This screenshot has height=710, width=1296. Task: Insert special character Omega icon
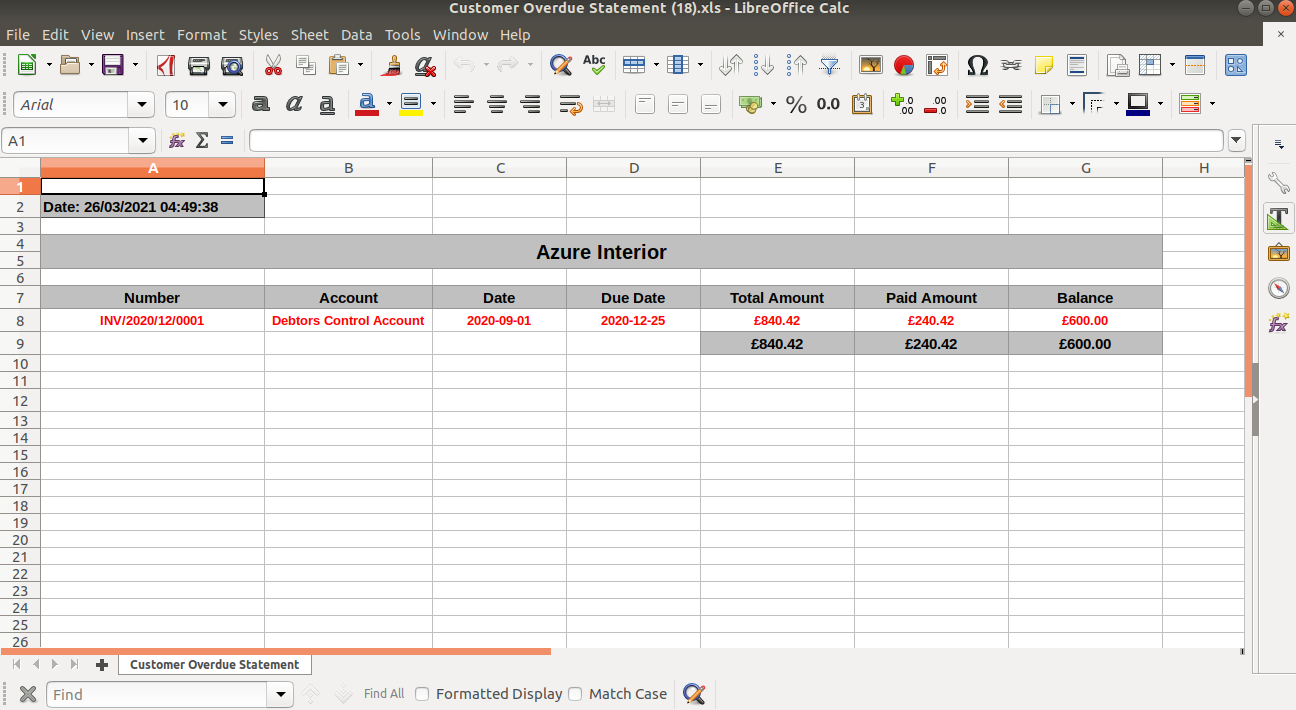click(x=978, y=66)
